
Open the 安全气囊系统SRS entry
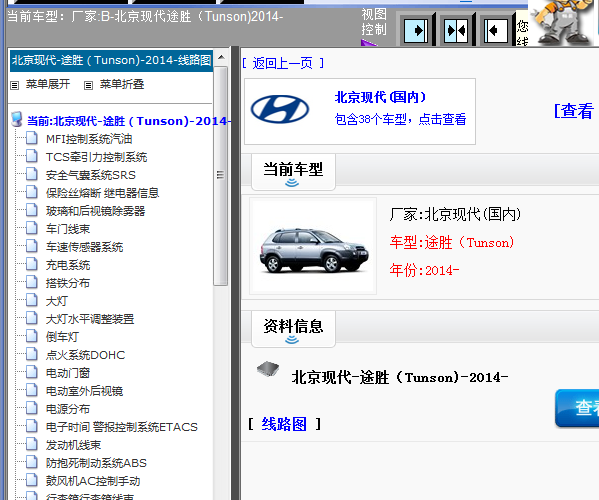(91, 175)
